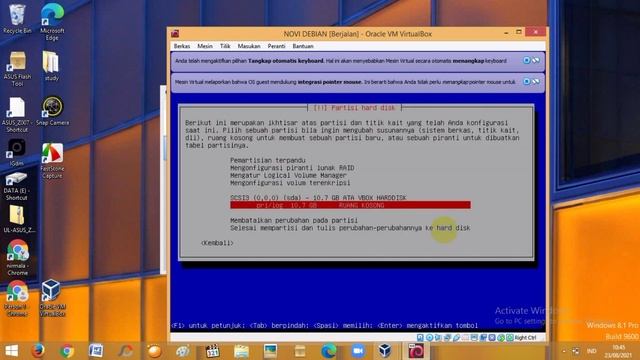Select 'Mengatur Logical Volume Manager'
640x360 pixels.
click(x=288, y=175)
